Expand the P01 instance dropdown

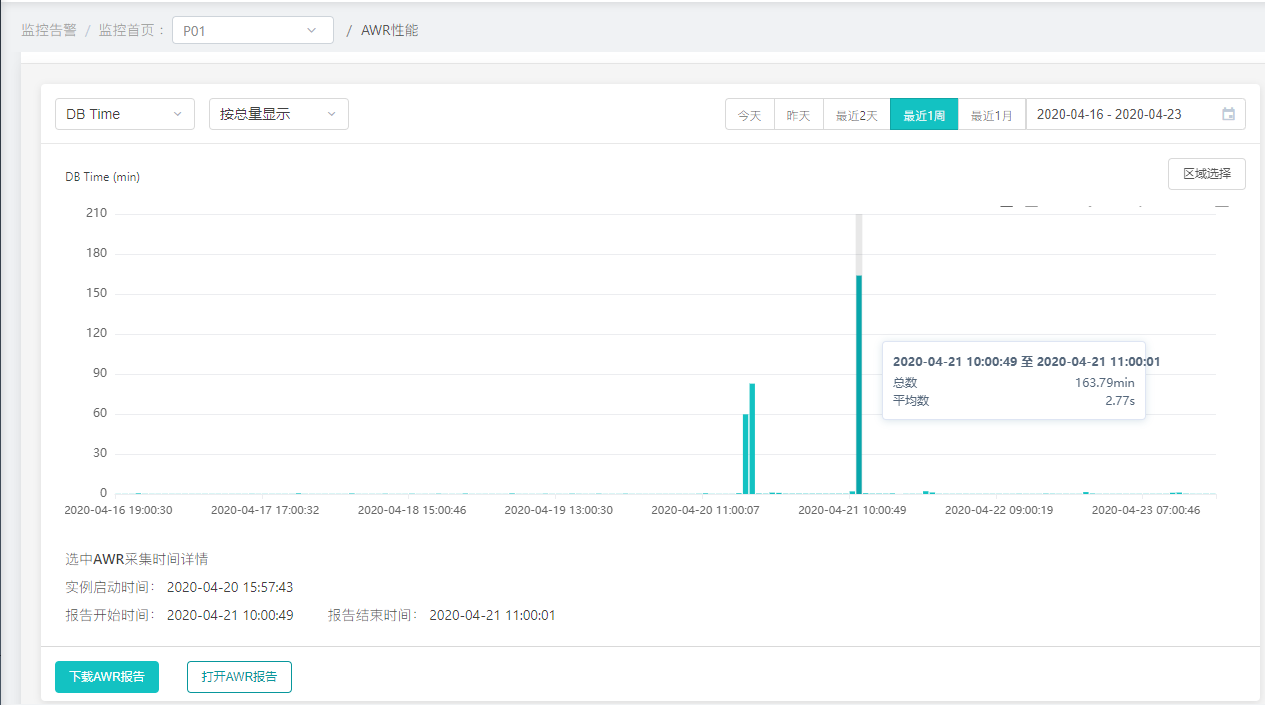[x=252, y=30]
